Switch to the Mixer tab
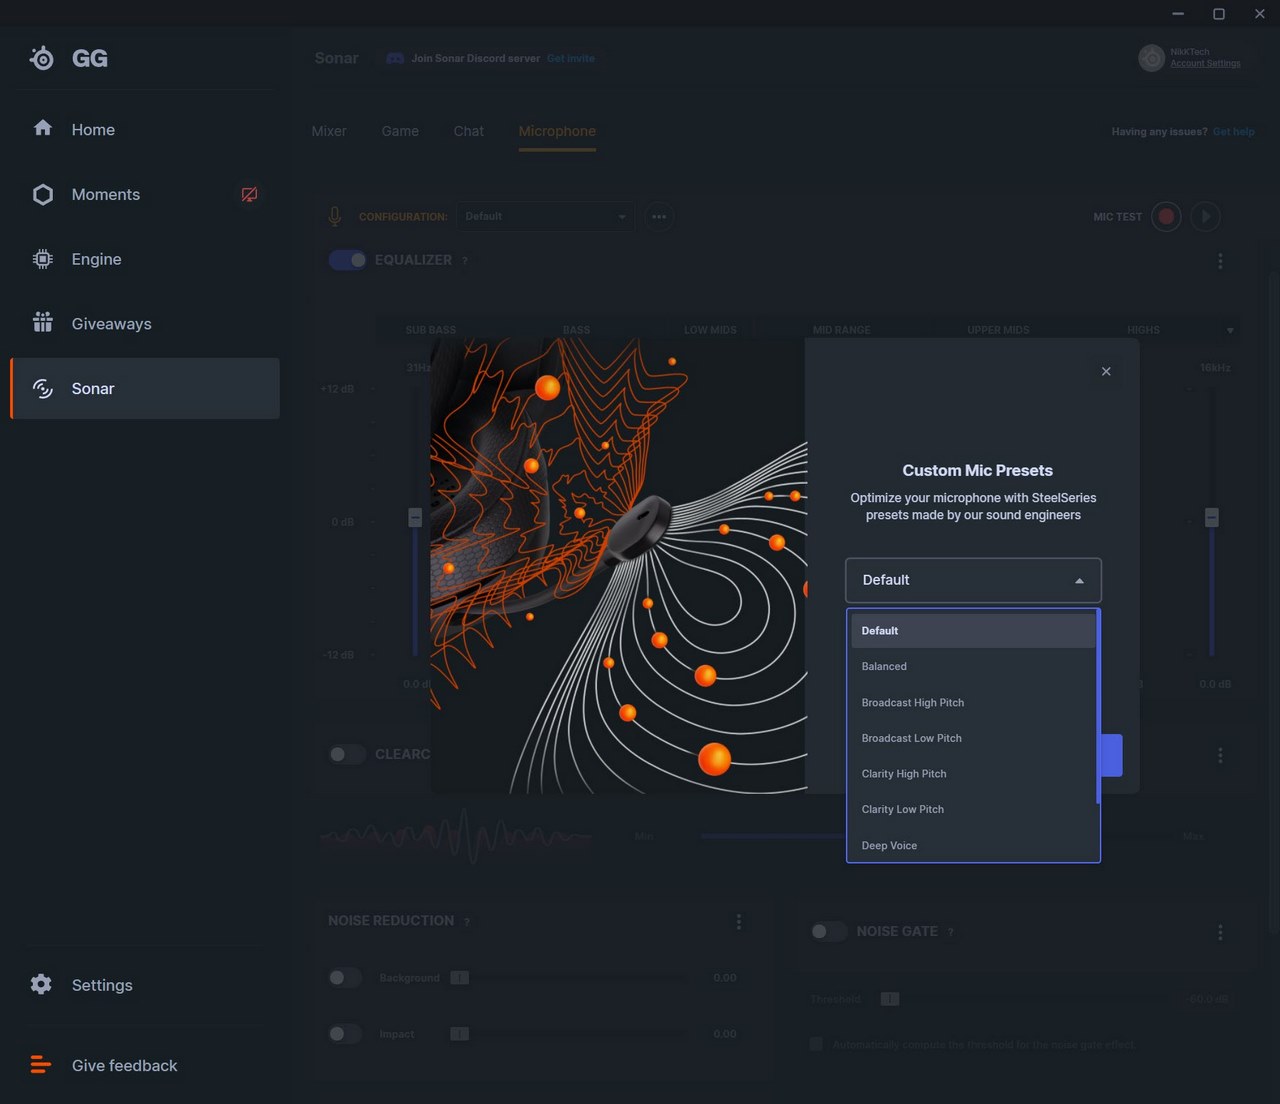Screen dimensions: 1280x1104 [x=329, y=131]
